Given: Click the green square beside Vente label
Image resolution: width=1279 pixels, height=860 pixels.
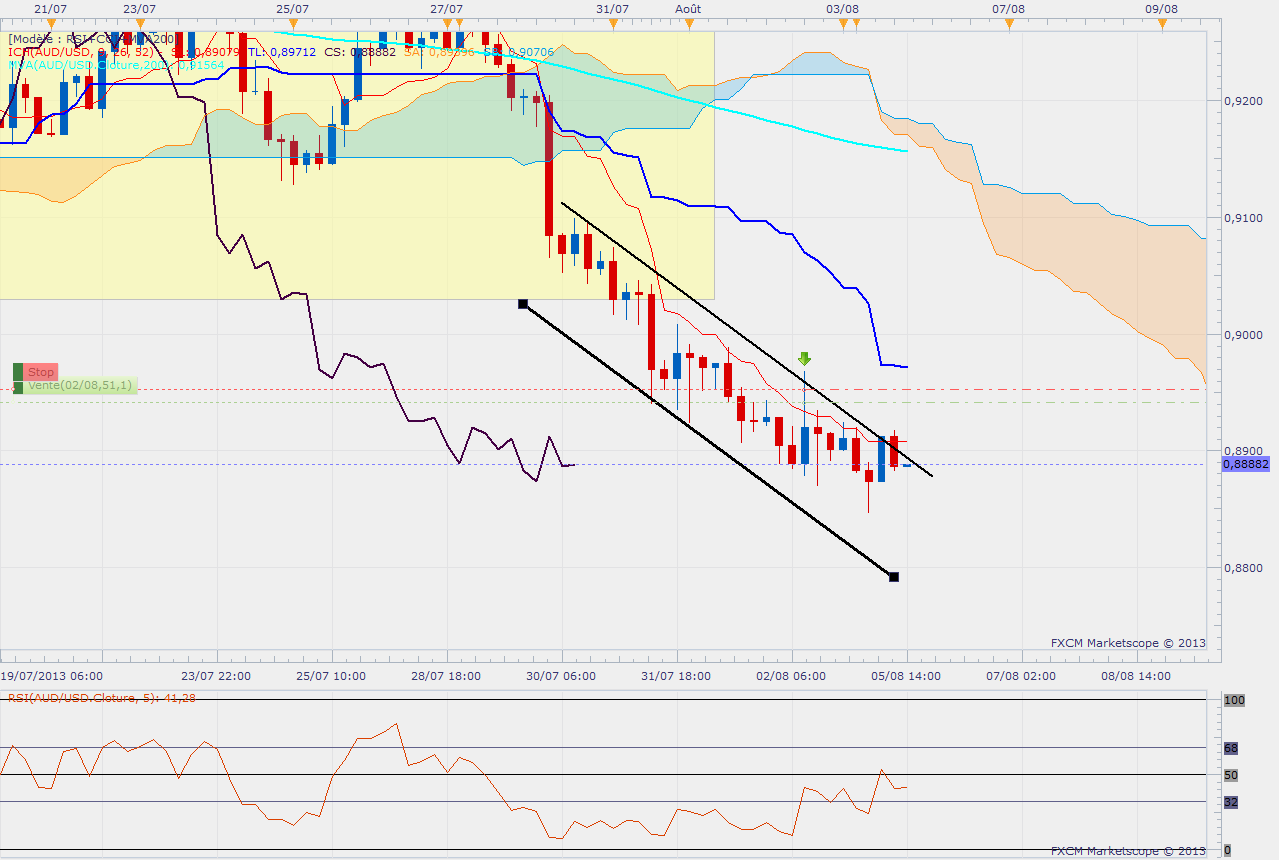Looking at the screenshot, I should 18,386.
